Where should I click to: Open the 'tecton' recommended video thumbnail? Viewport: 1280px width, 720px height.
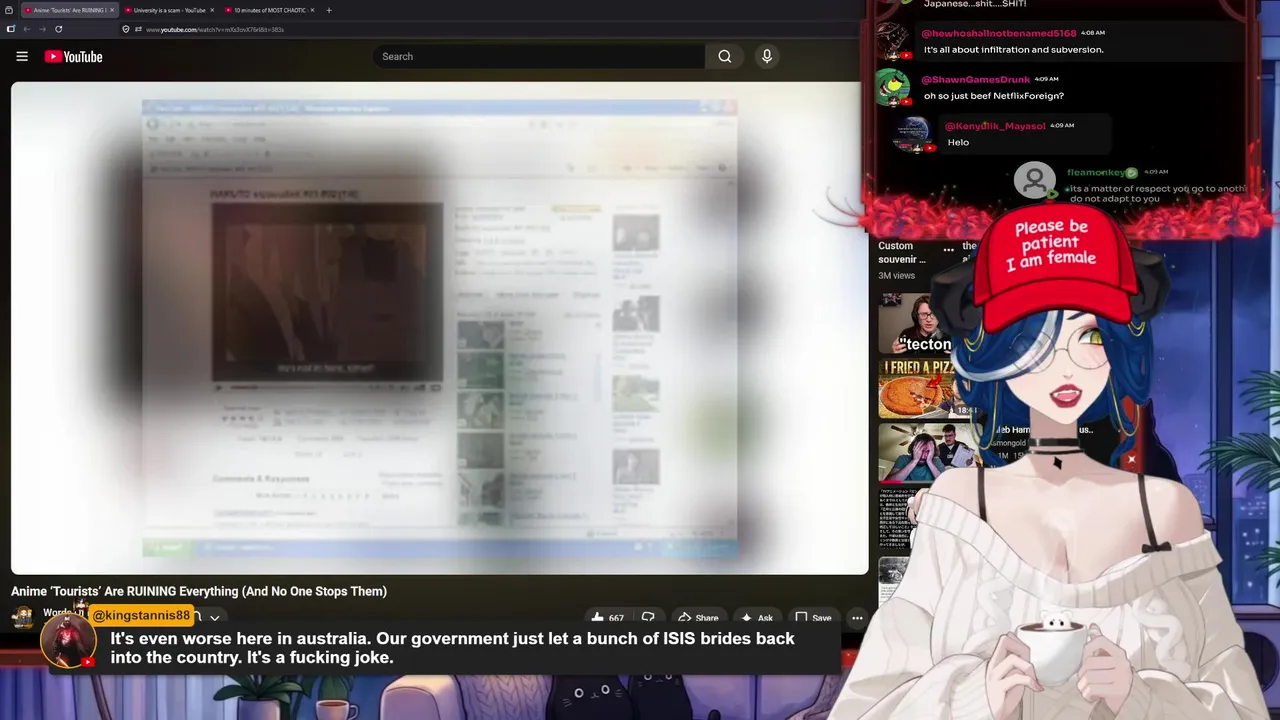click(x=915, y=325)
